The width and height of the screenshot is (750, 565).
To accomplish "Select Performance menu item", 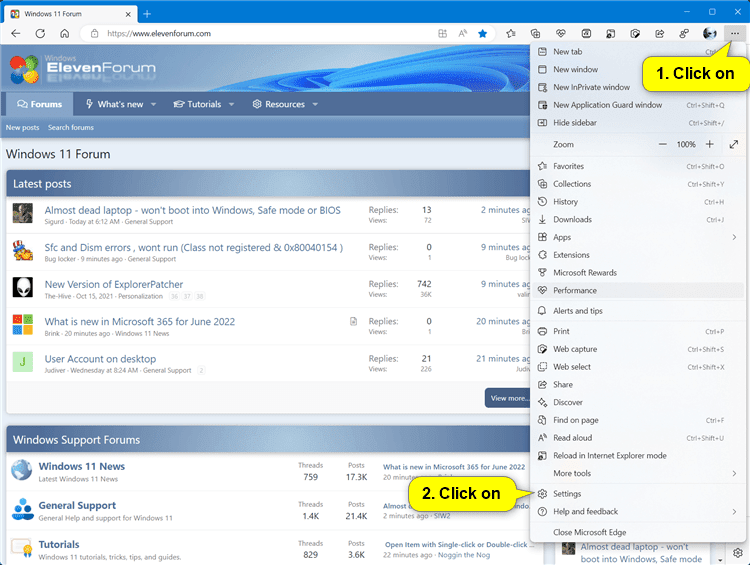I will tap(638, 290).
